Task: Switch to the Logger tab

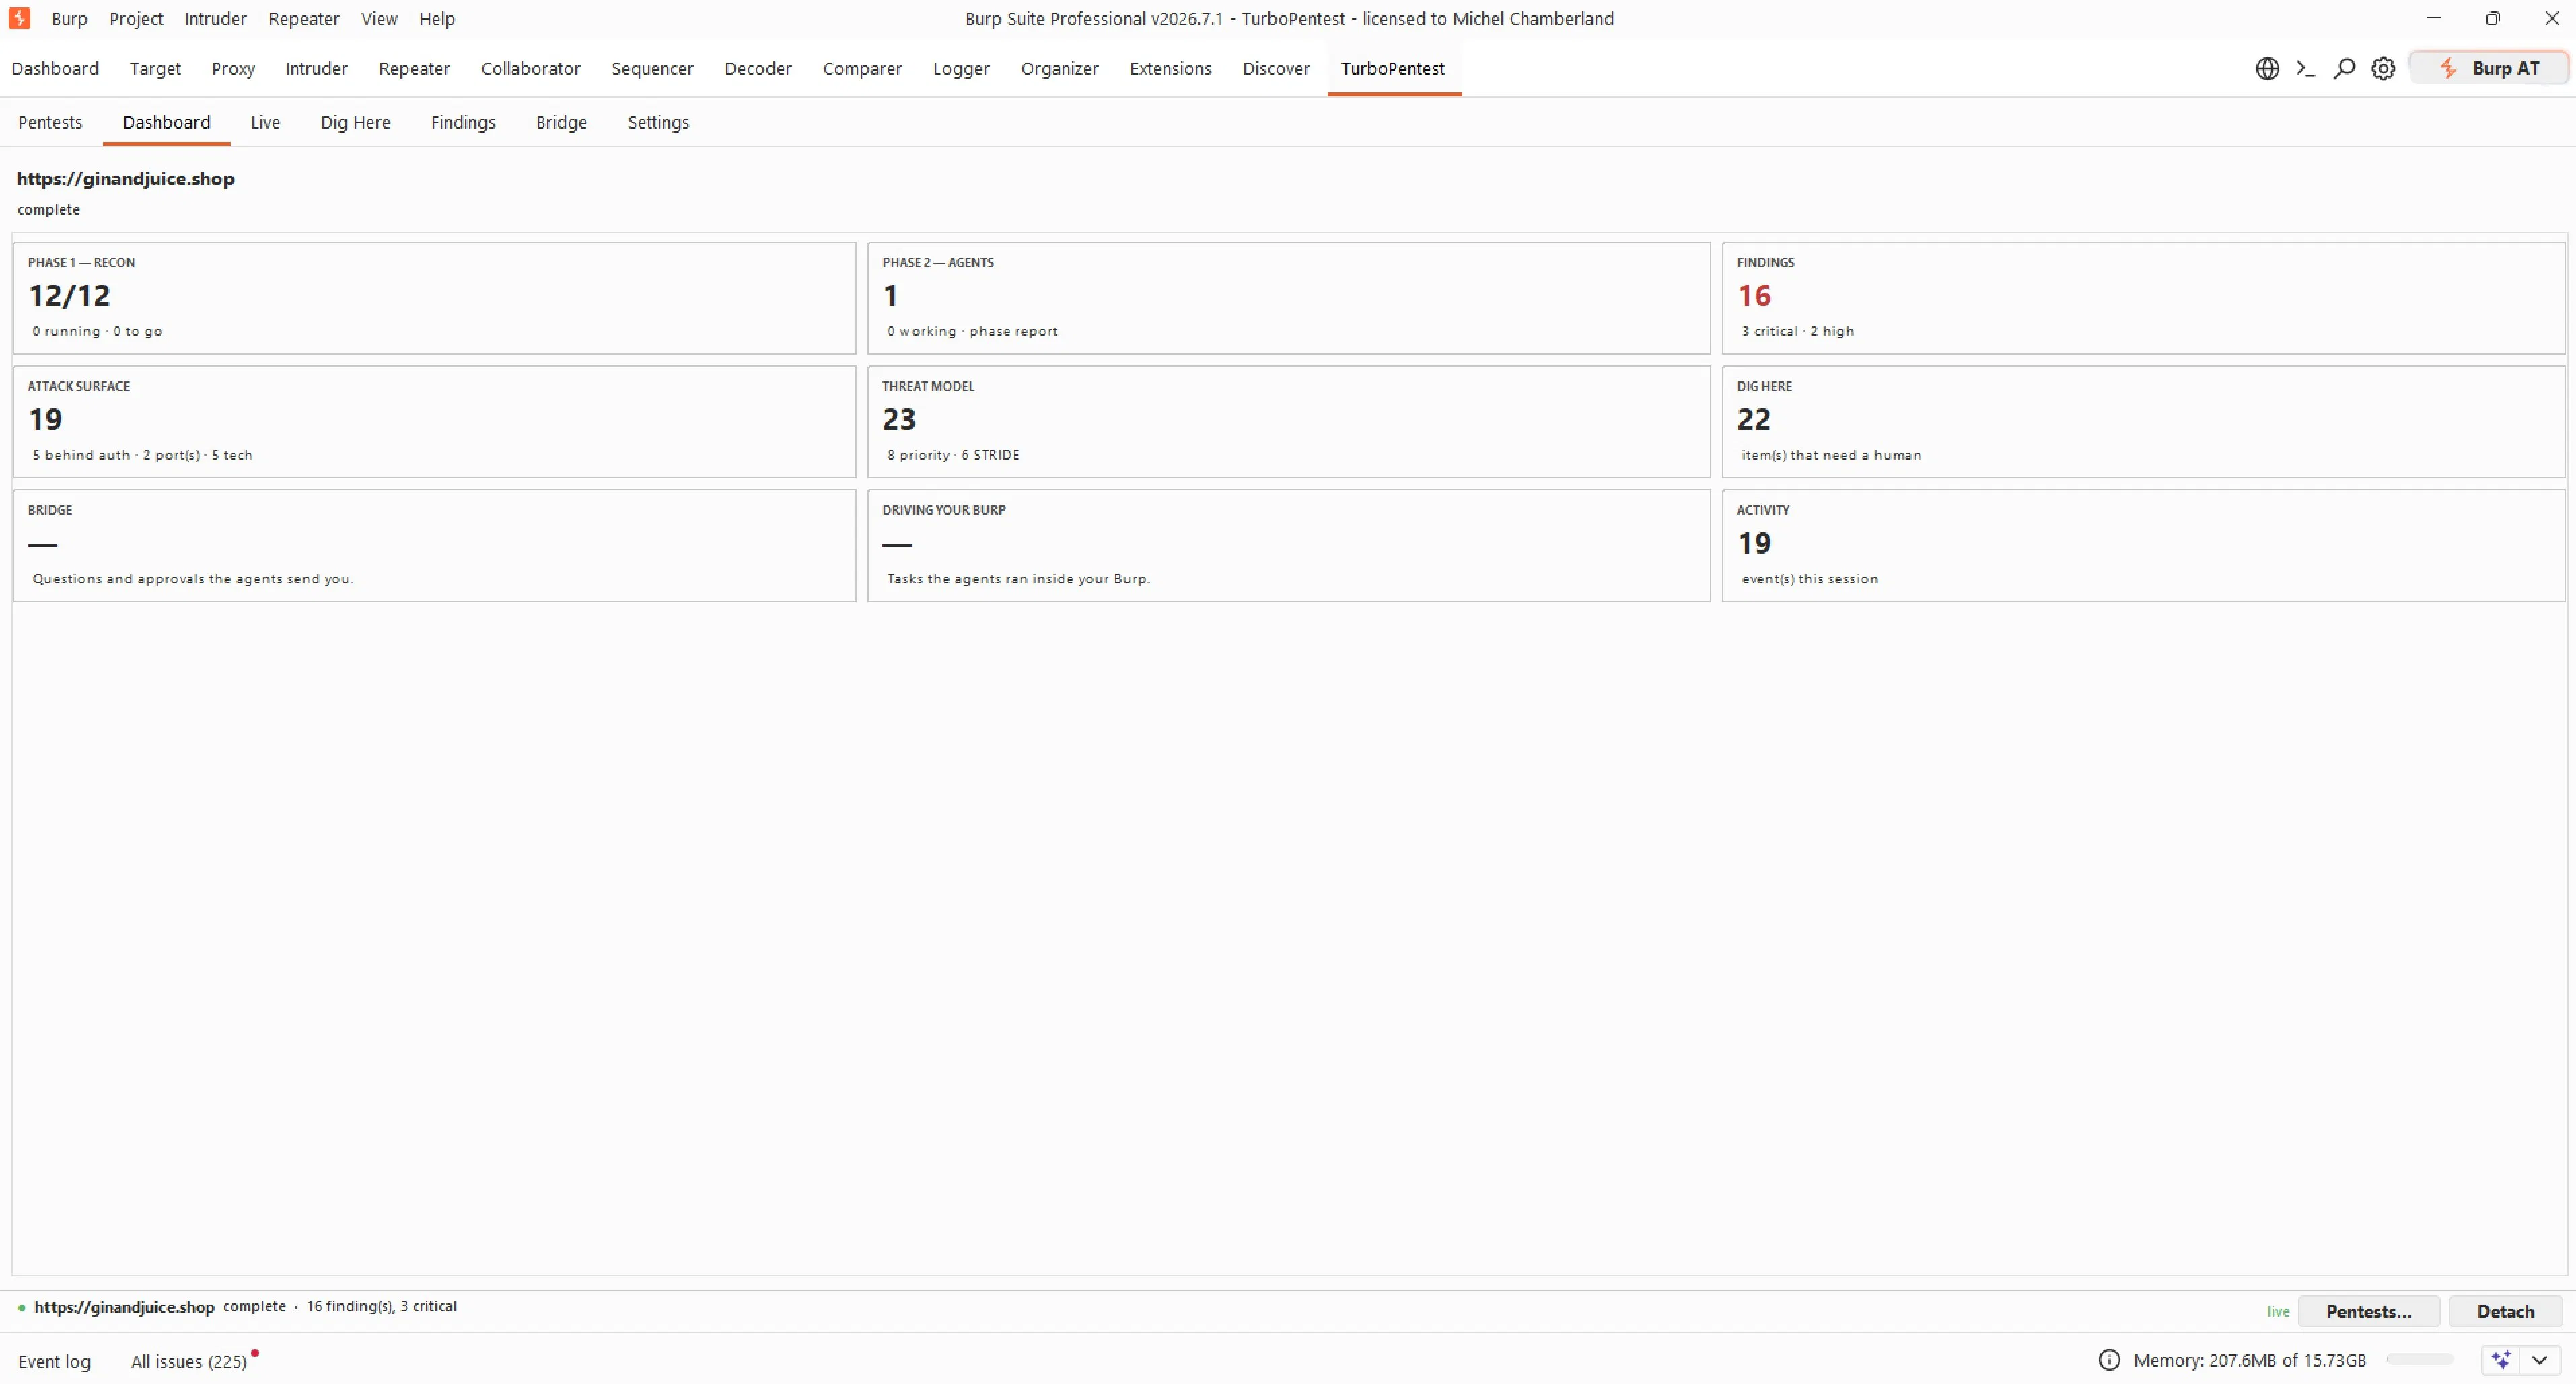Action: click(x=961, y=68)
